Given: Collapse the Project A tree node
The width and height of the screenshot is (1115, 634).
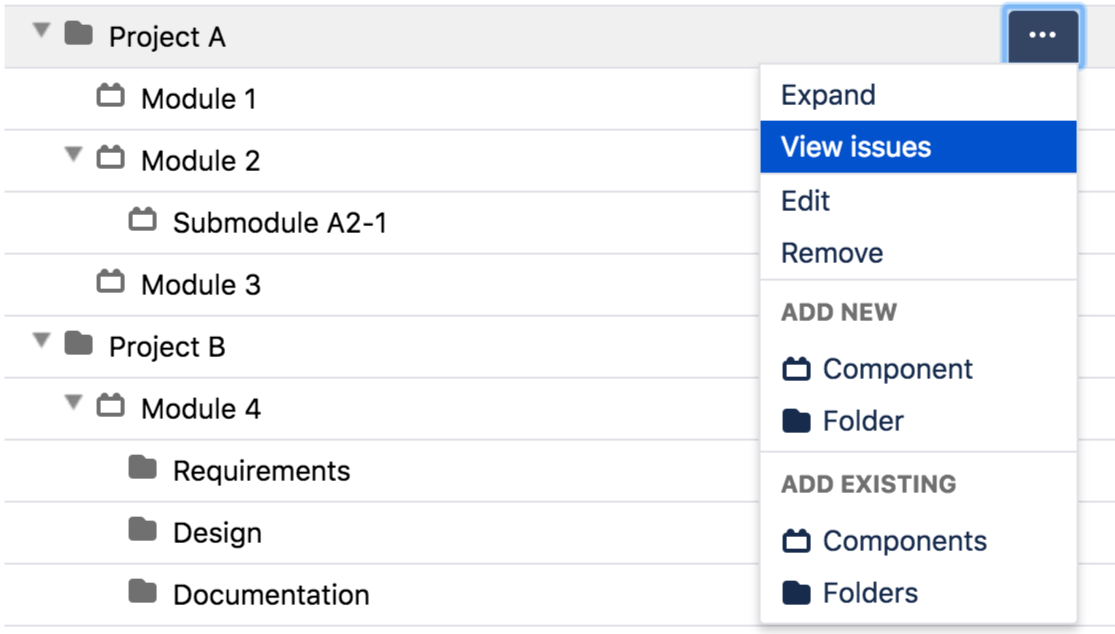Looking at the screenshot, I should pos(41,31).
